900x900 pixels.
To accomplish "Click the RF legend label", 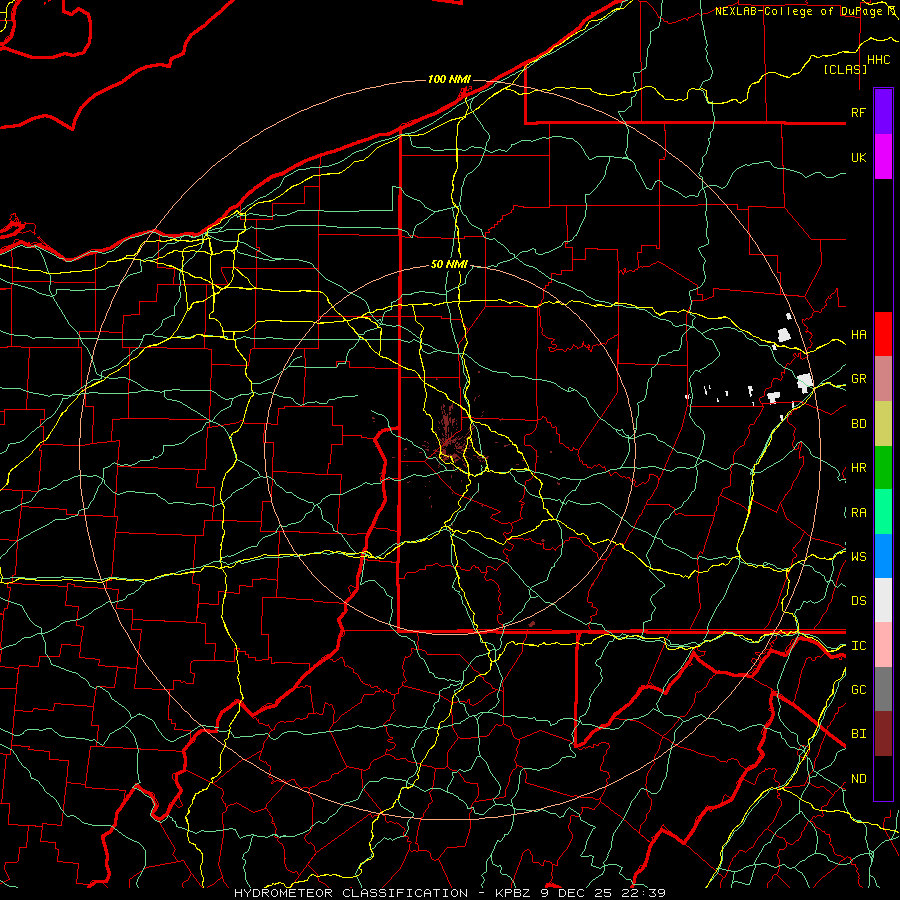I will [x=858, y=112].
